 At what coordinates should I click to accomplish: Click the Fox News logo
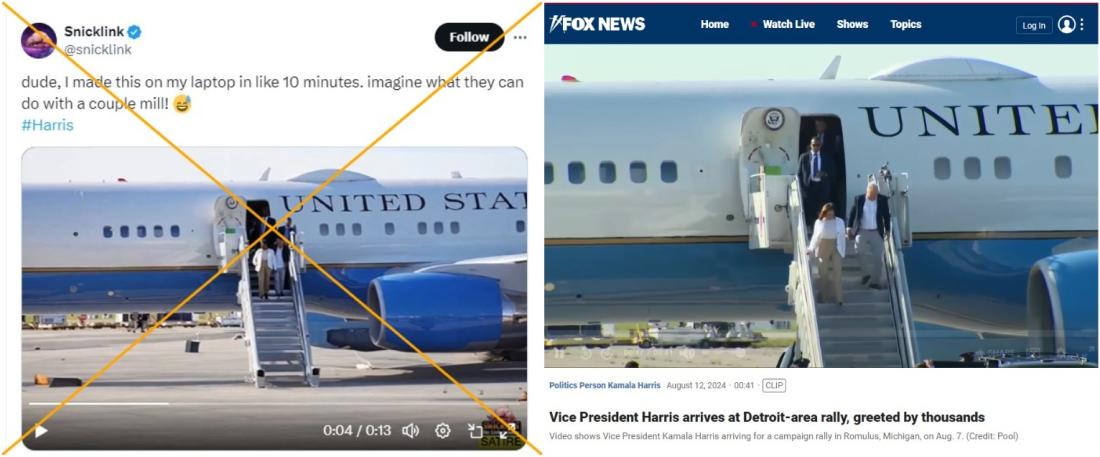pos(598,24)
